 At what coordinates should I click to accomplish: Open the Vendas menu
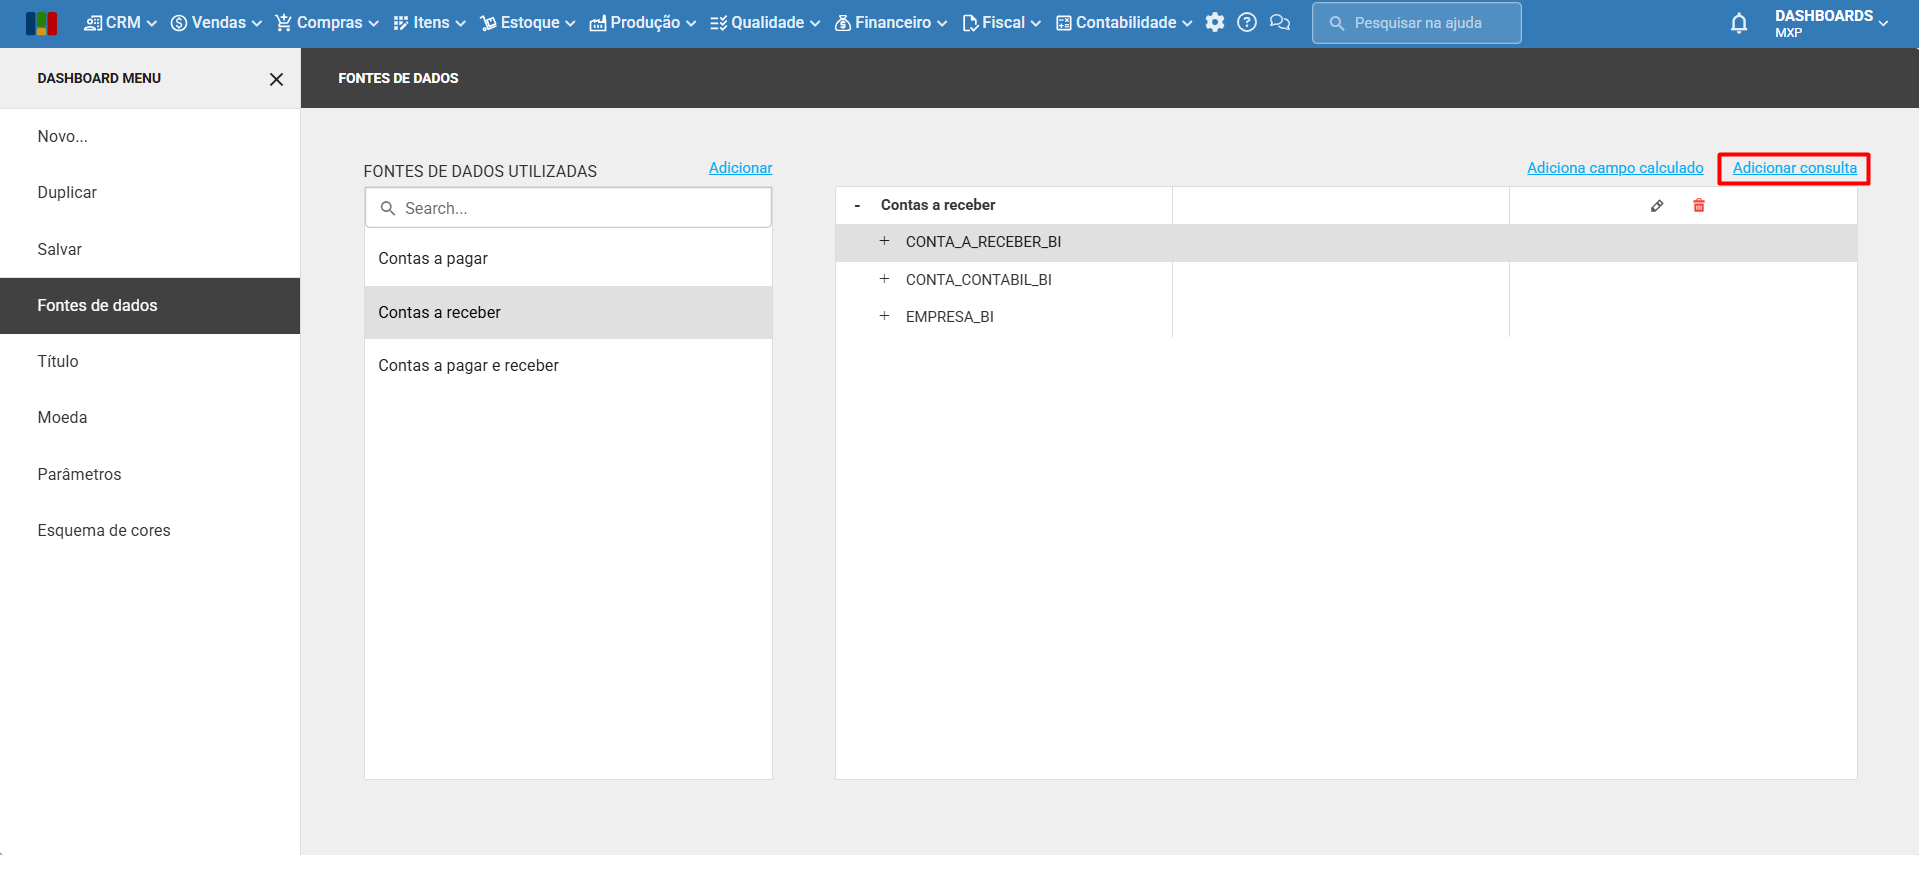(216, 23)
